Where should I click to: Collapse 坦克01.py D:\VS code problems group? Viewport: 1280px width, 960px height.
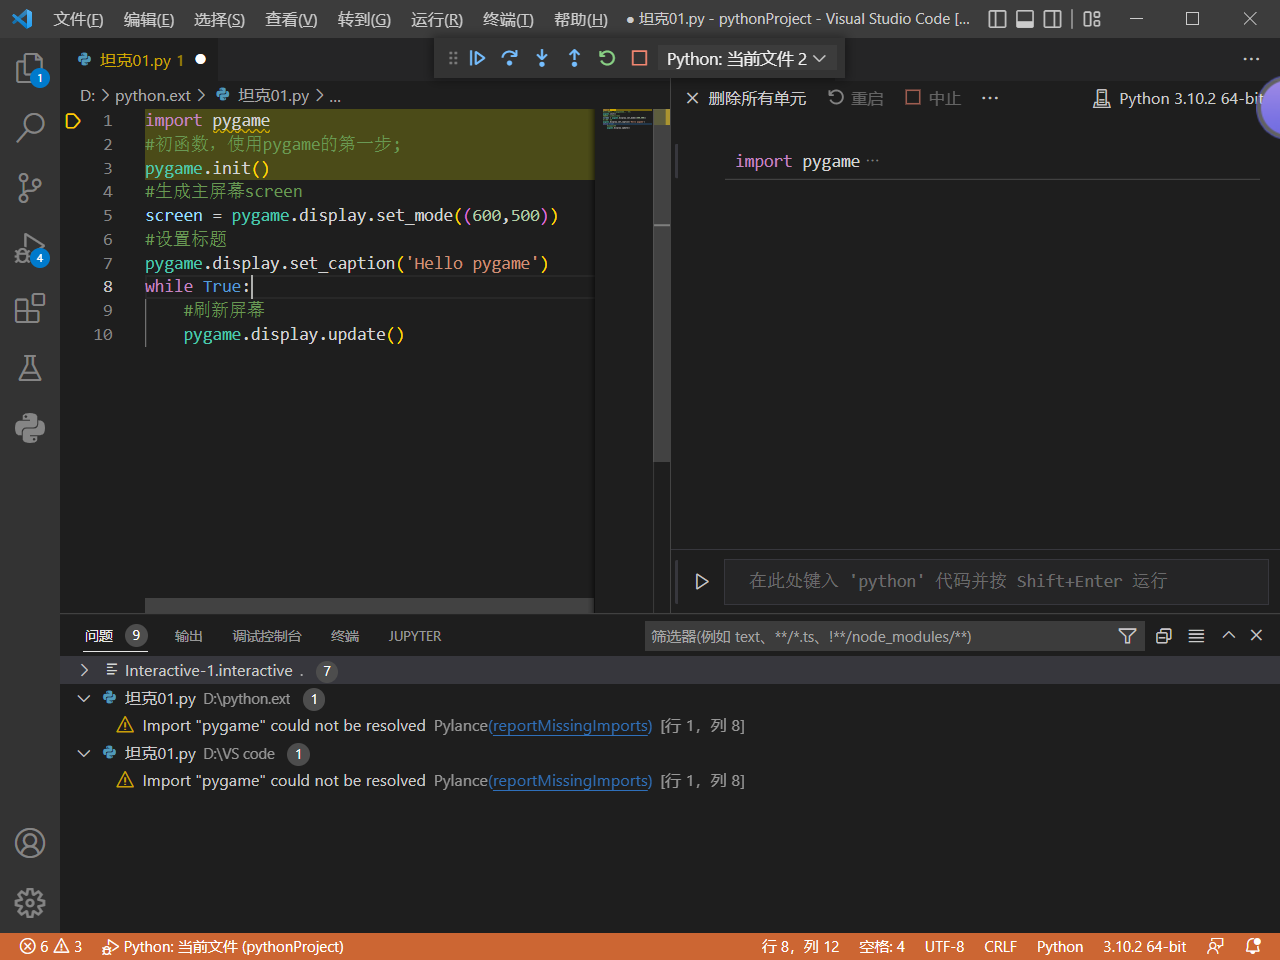click(x=84, y=753)
